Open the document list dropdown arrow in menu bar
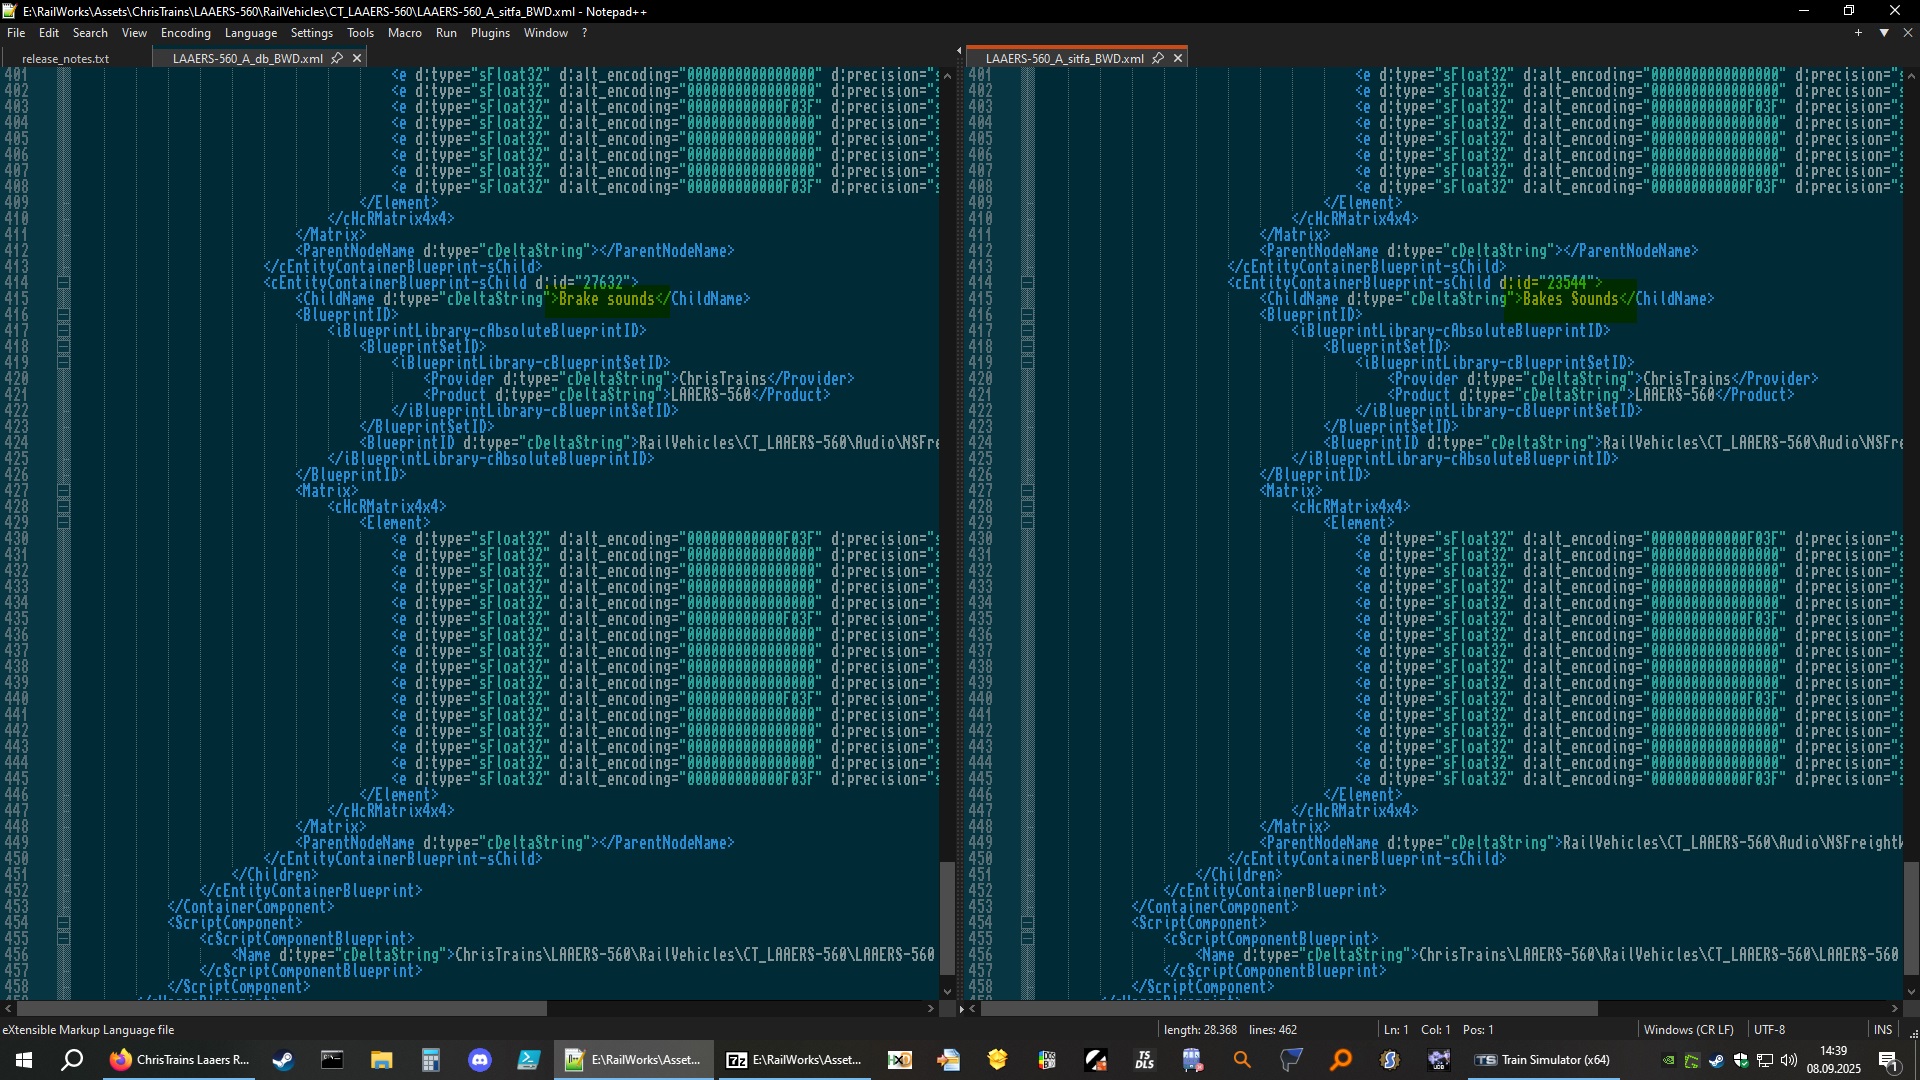The height and width of the screenshot is (1080, 1920). pyautogui.click(x=1884, y=33)
